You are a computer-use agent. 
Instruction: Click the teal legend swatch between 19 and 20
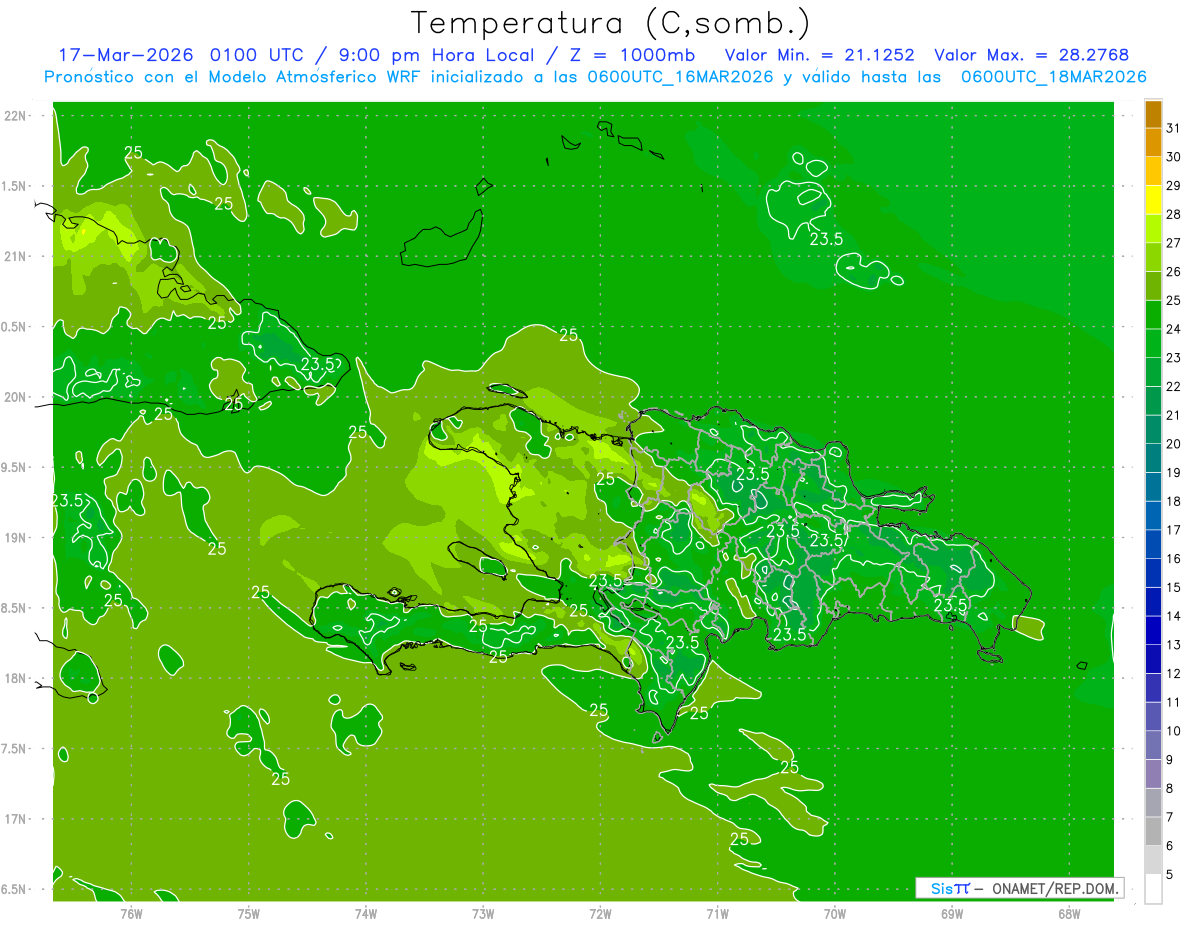1153,459
